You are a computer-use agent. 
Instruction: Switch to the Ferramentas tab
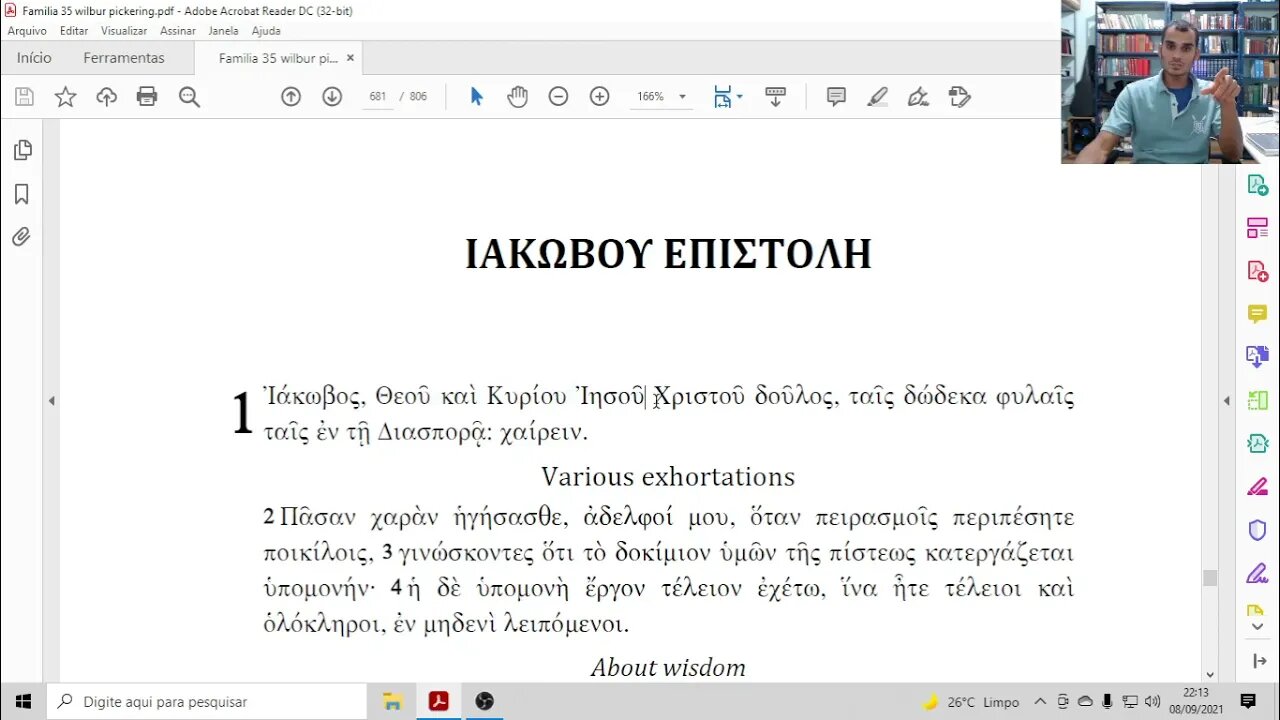(124, 58)
